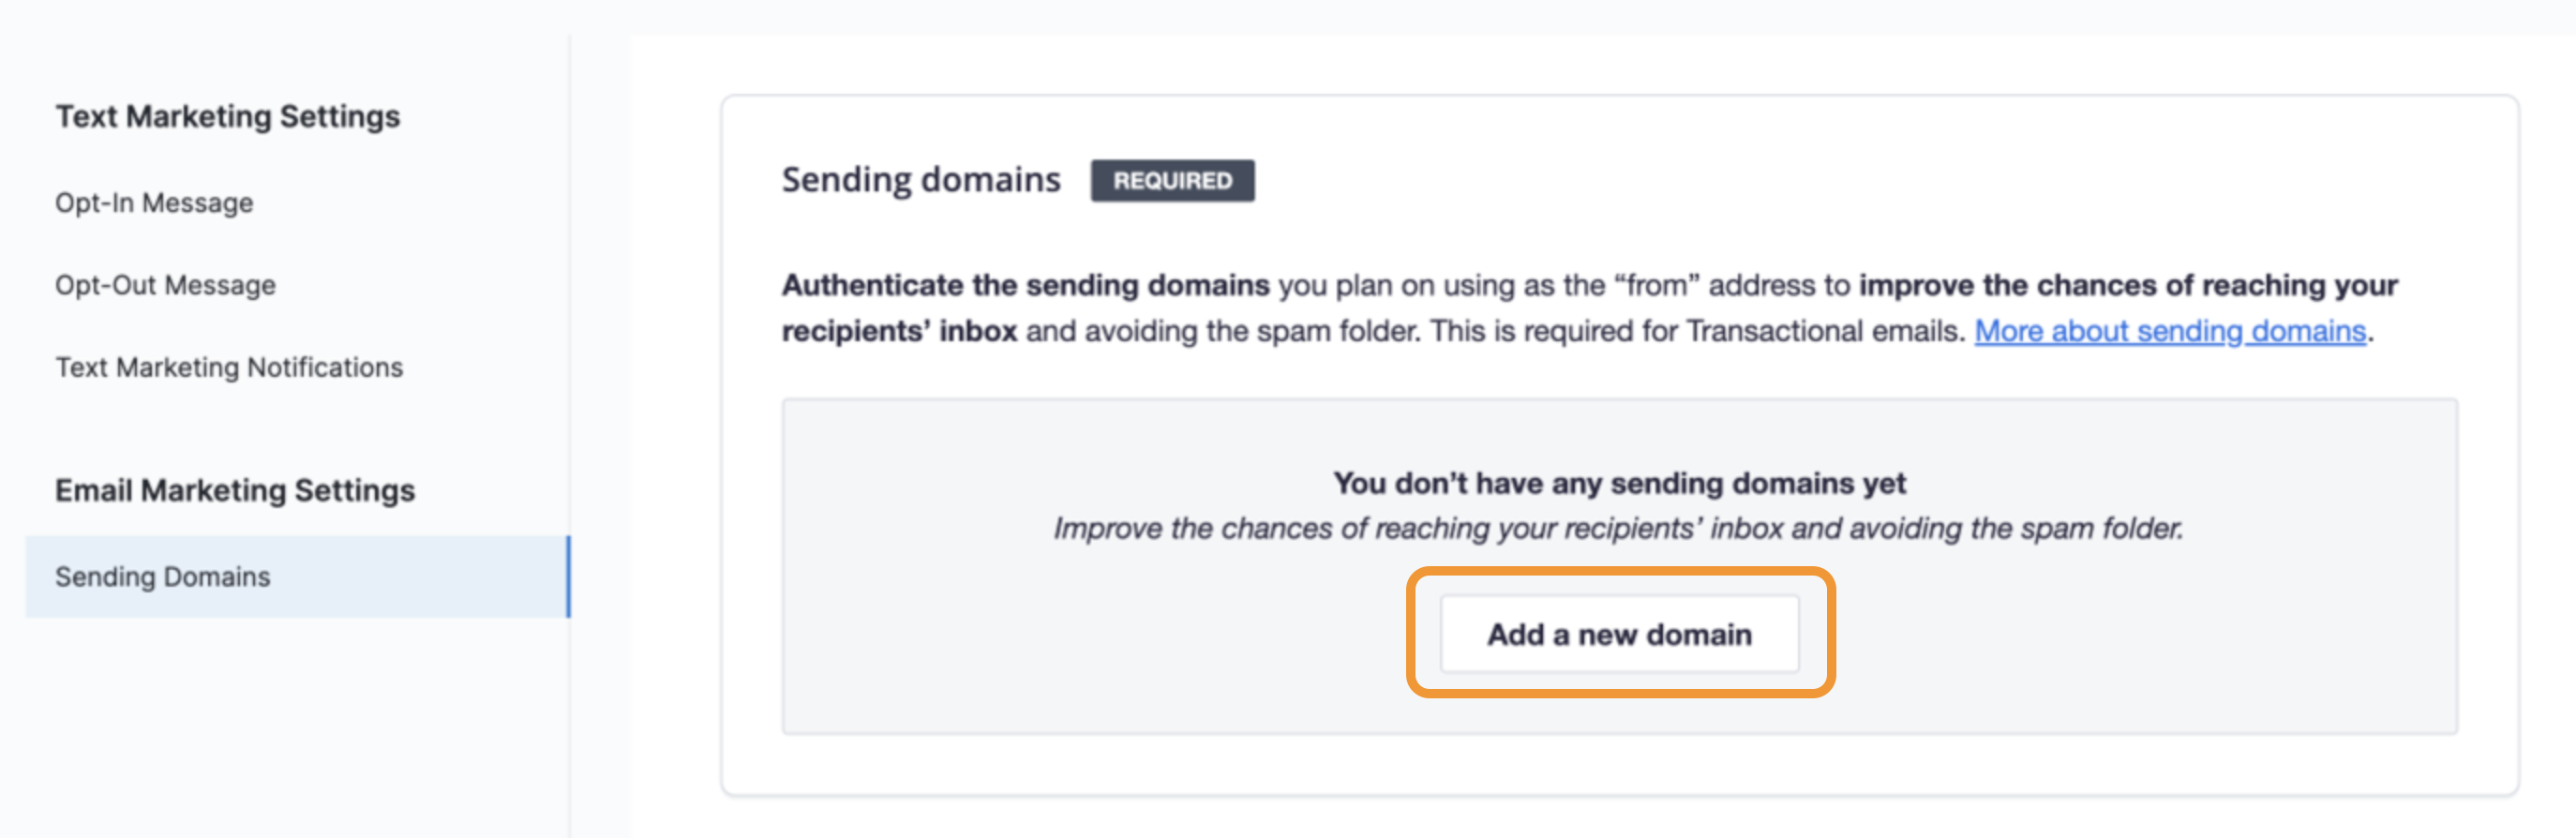Image resolution: width=2576 pixels, height=838 pixels.
Task: Click "You don't have any sending domains yet"
Action: pos(1618,484)
